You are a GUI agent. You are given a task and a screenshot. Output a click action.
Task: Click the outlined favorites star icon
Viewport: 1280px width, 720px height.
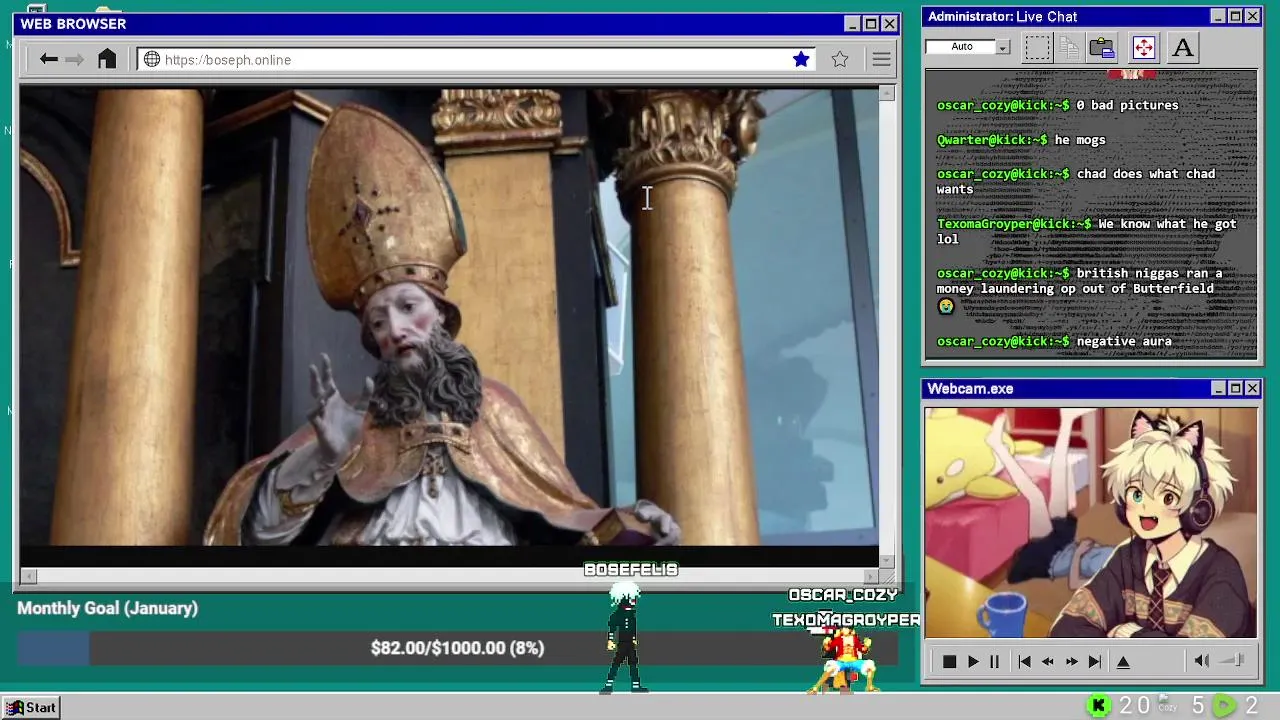[840, 60]
